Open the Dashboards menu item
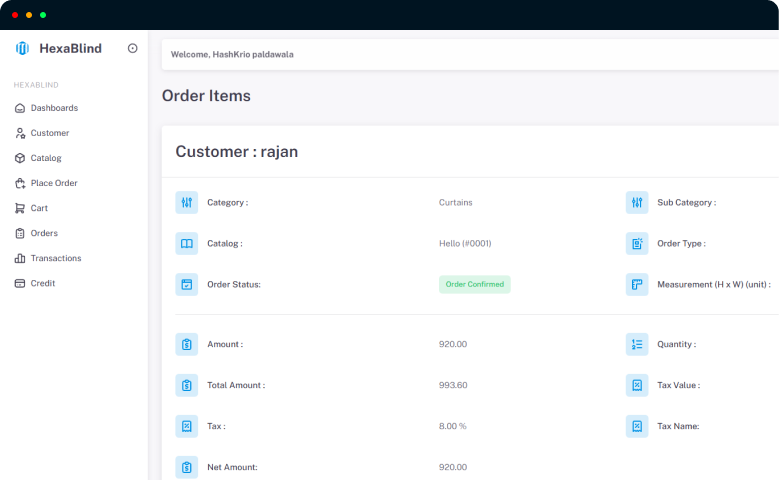The image size is (779, 480). pos(54,108)
